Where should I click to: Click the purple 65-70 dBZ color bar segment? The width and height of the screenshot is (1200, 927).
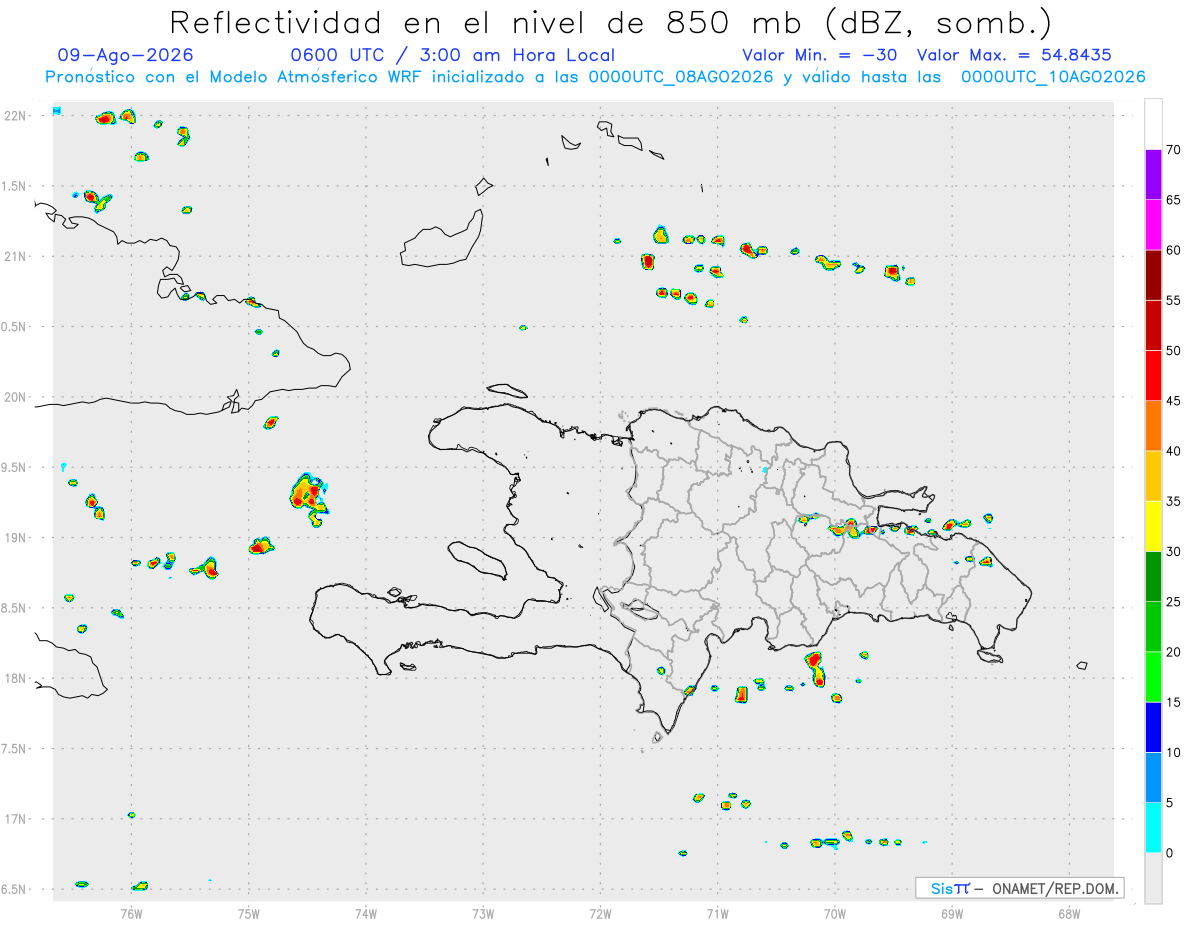pyautogui.click(x=1153, y=175)
